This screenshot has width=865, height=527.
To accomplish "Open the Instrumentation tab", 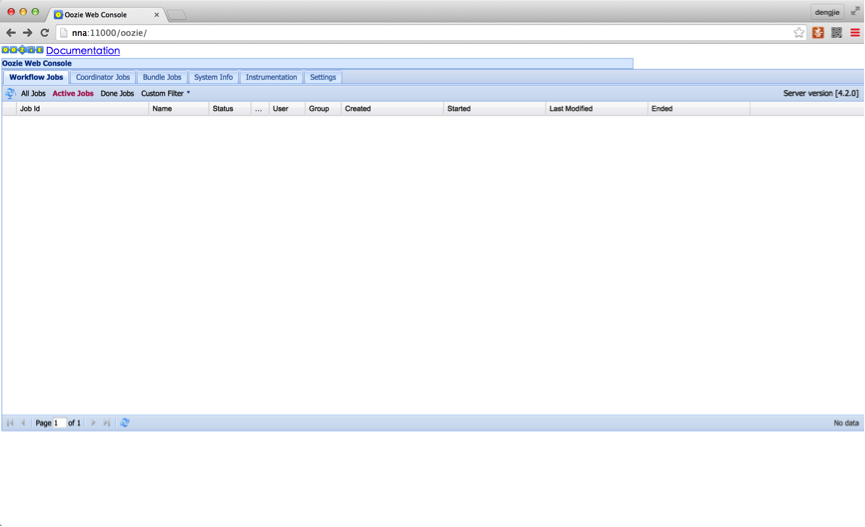I will click(271, 77).
